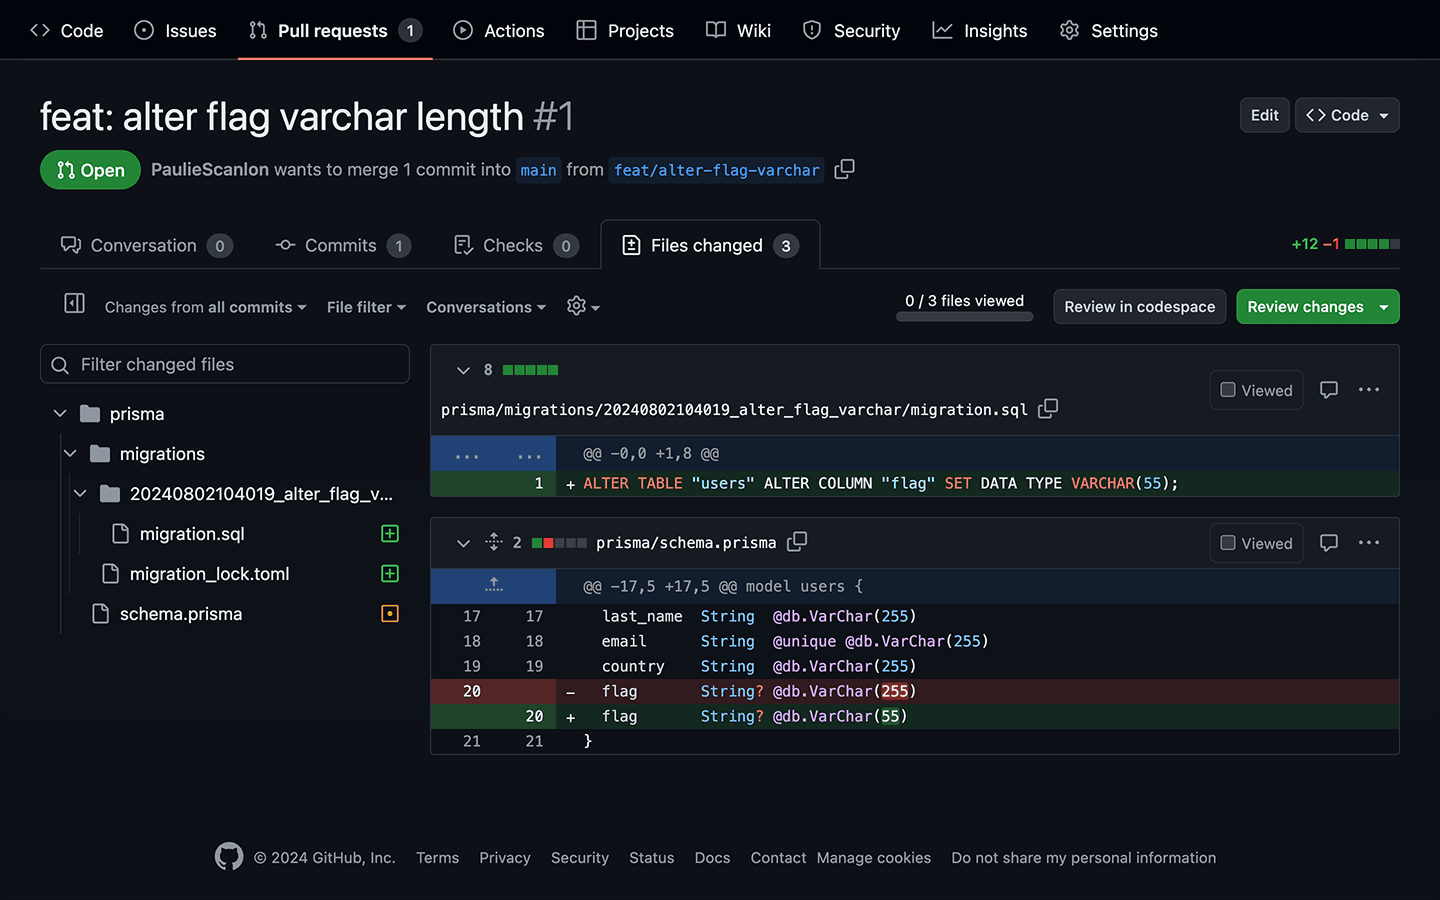Copy branch name feat/alter-flag-varchar icon

pos(844,169)
